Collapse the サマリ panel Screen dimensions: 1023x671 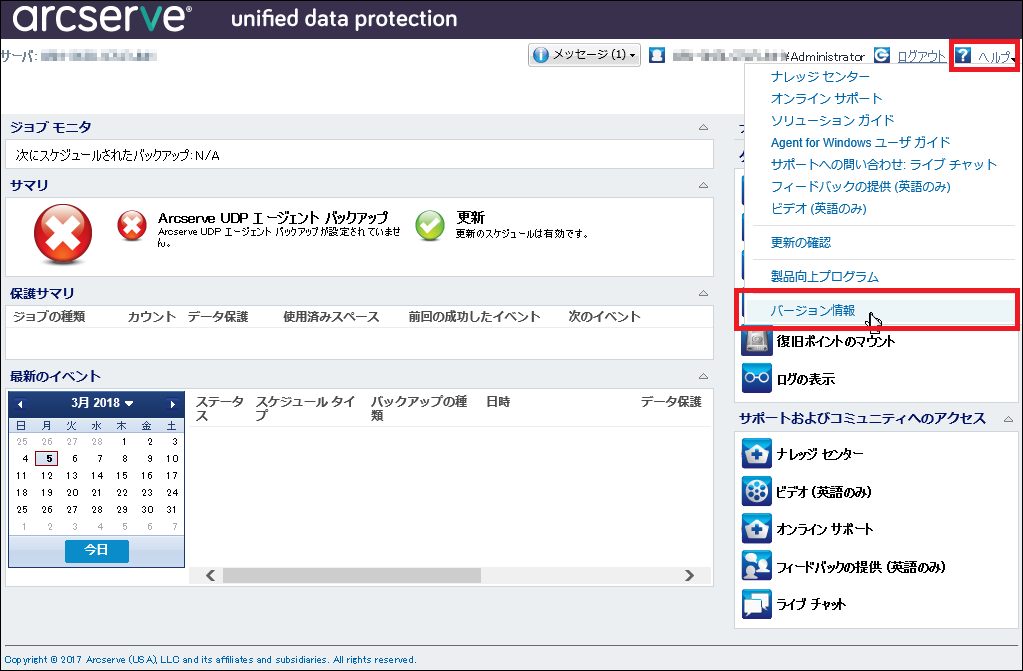pos(703,185)
